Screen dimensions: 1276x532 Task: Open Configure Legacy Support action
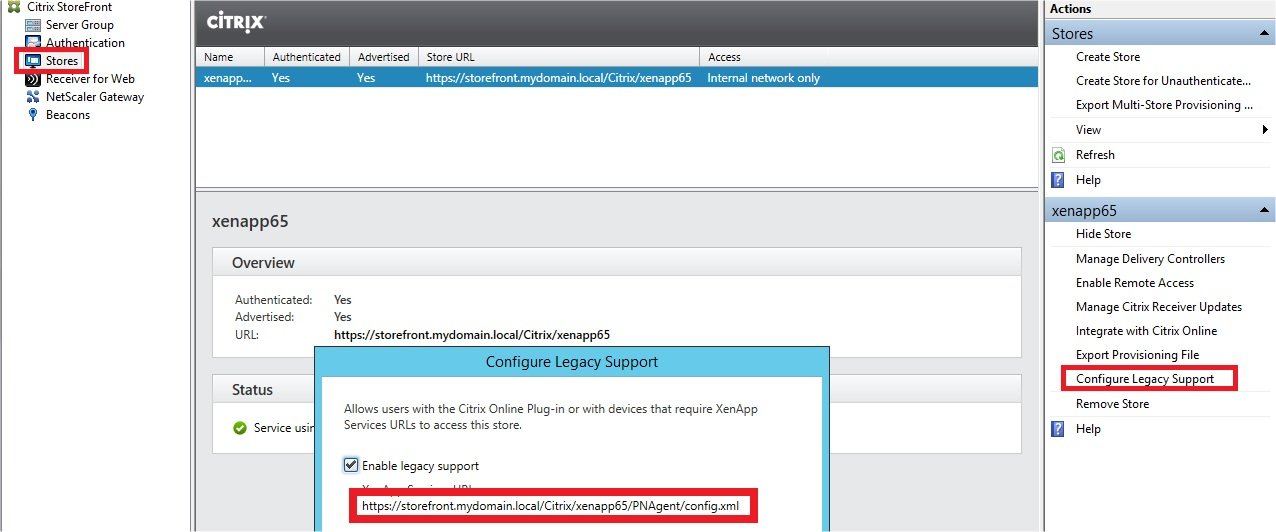[x=1144, y=379]
